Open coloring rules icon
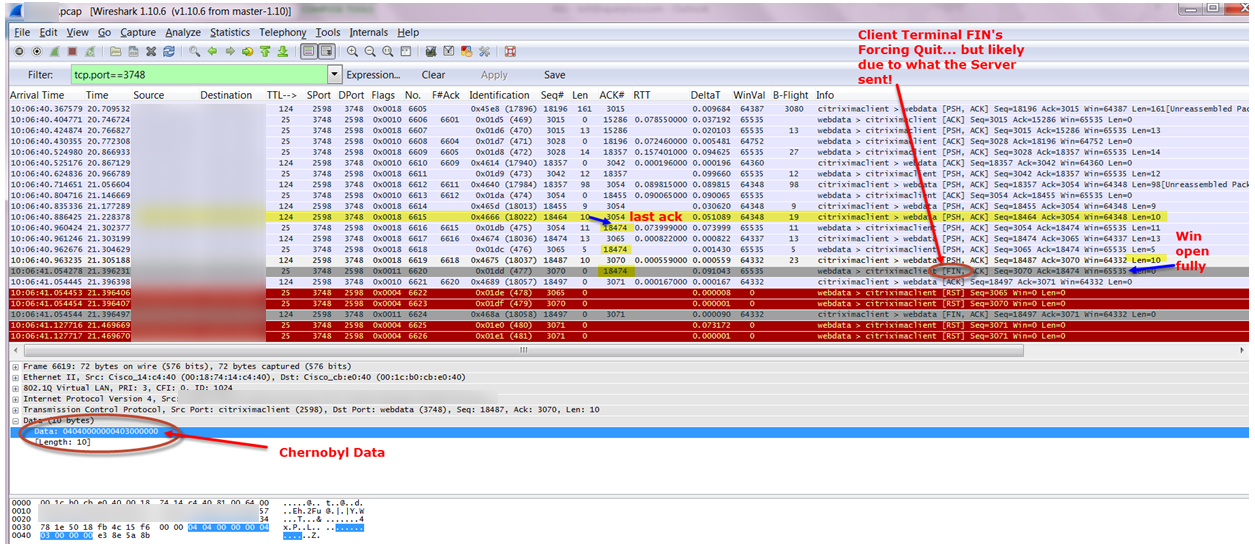Image resolution: width=1255 pixels, height=547 pixels. coord(466,51)
